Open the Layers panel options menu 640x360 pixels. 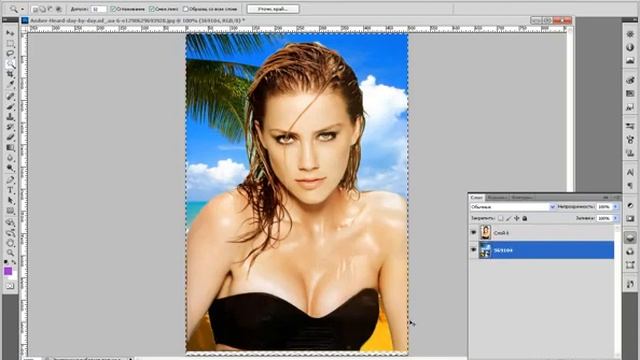coord(616,198)
